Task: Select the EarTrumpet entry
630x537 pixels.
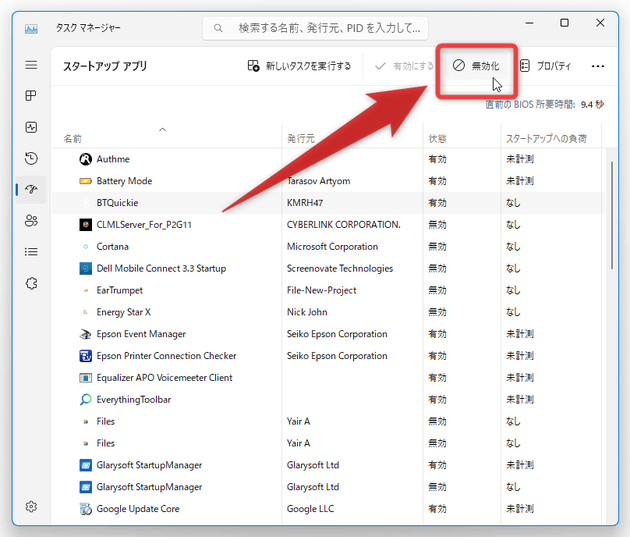Action: pyautogui.click(x=119, y=290)
